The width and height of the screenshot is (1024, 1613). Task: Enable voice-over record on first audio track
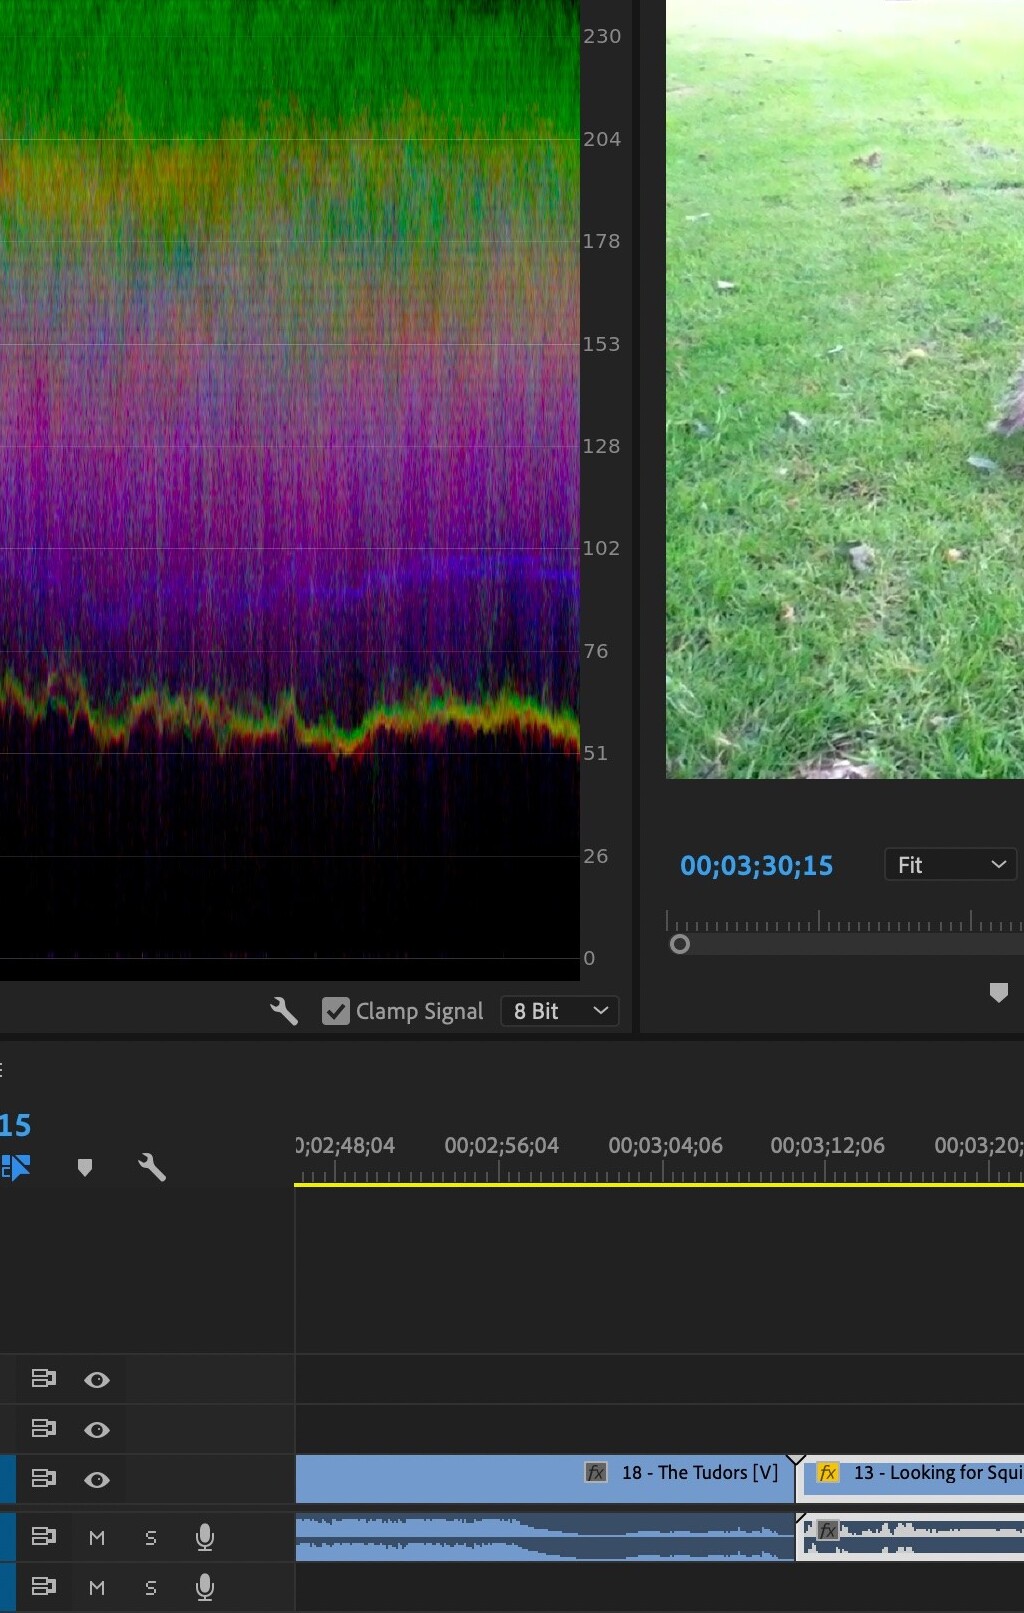pyautogui.click(x=205, y=1537)
